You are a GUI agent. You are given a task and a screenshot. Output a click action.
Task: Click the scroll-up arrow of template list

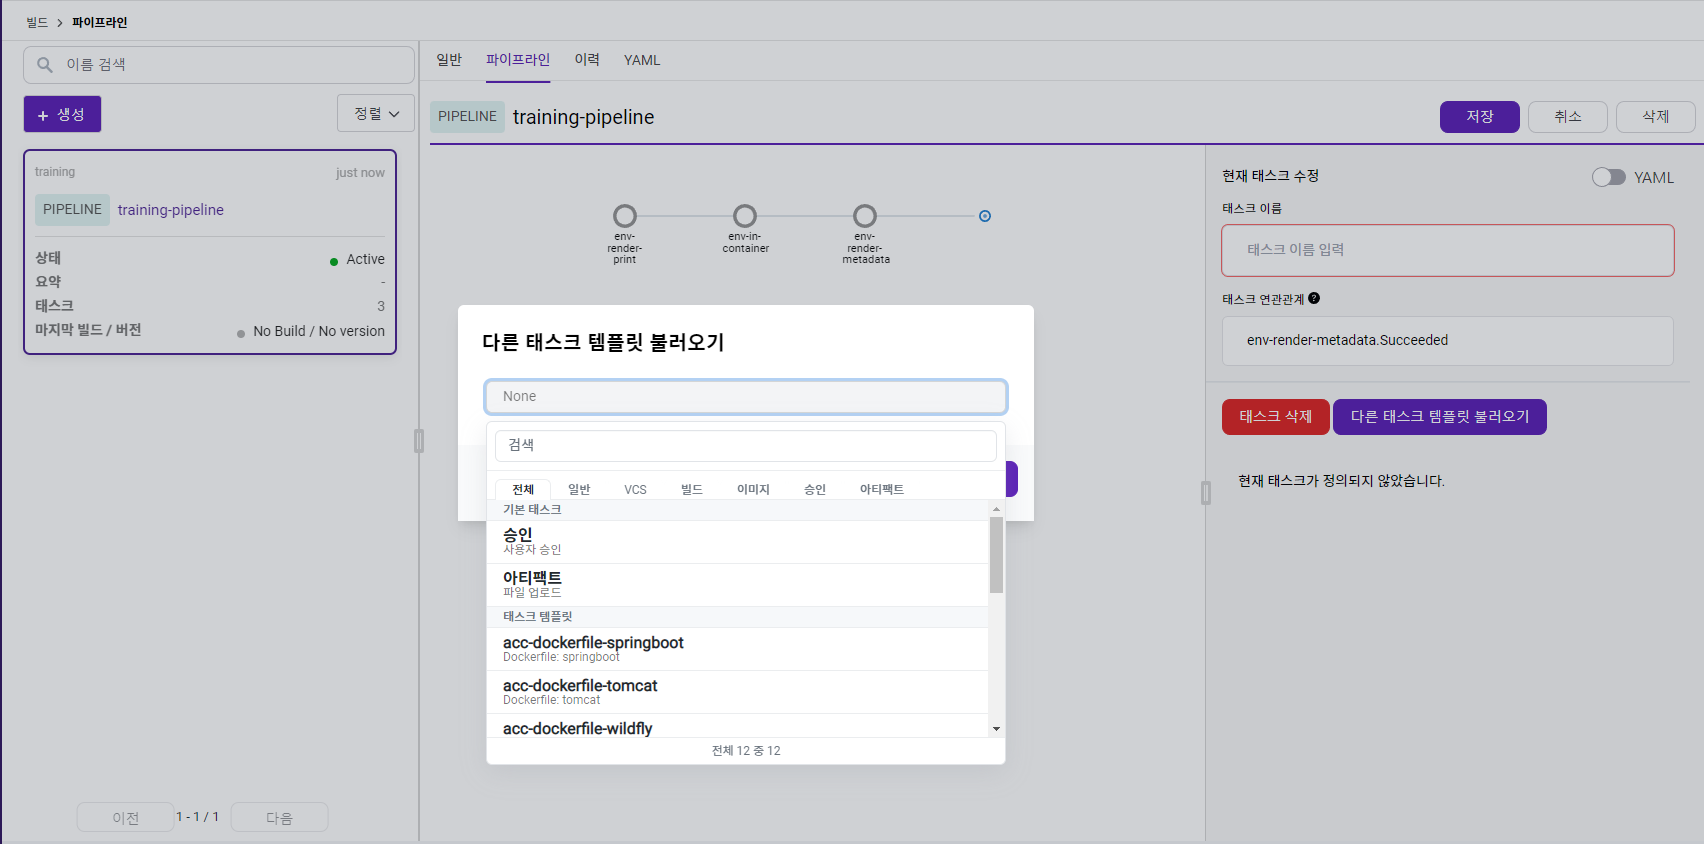coord(996,509)
